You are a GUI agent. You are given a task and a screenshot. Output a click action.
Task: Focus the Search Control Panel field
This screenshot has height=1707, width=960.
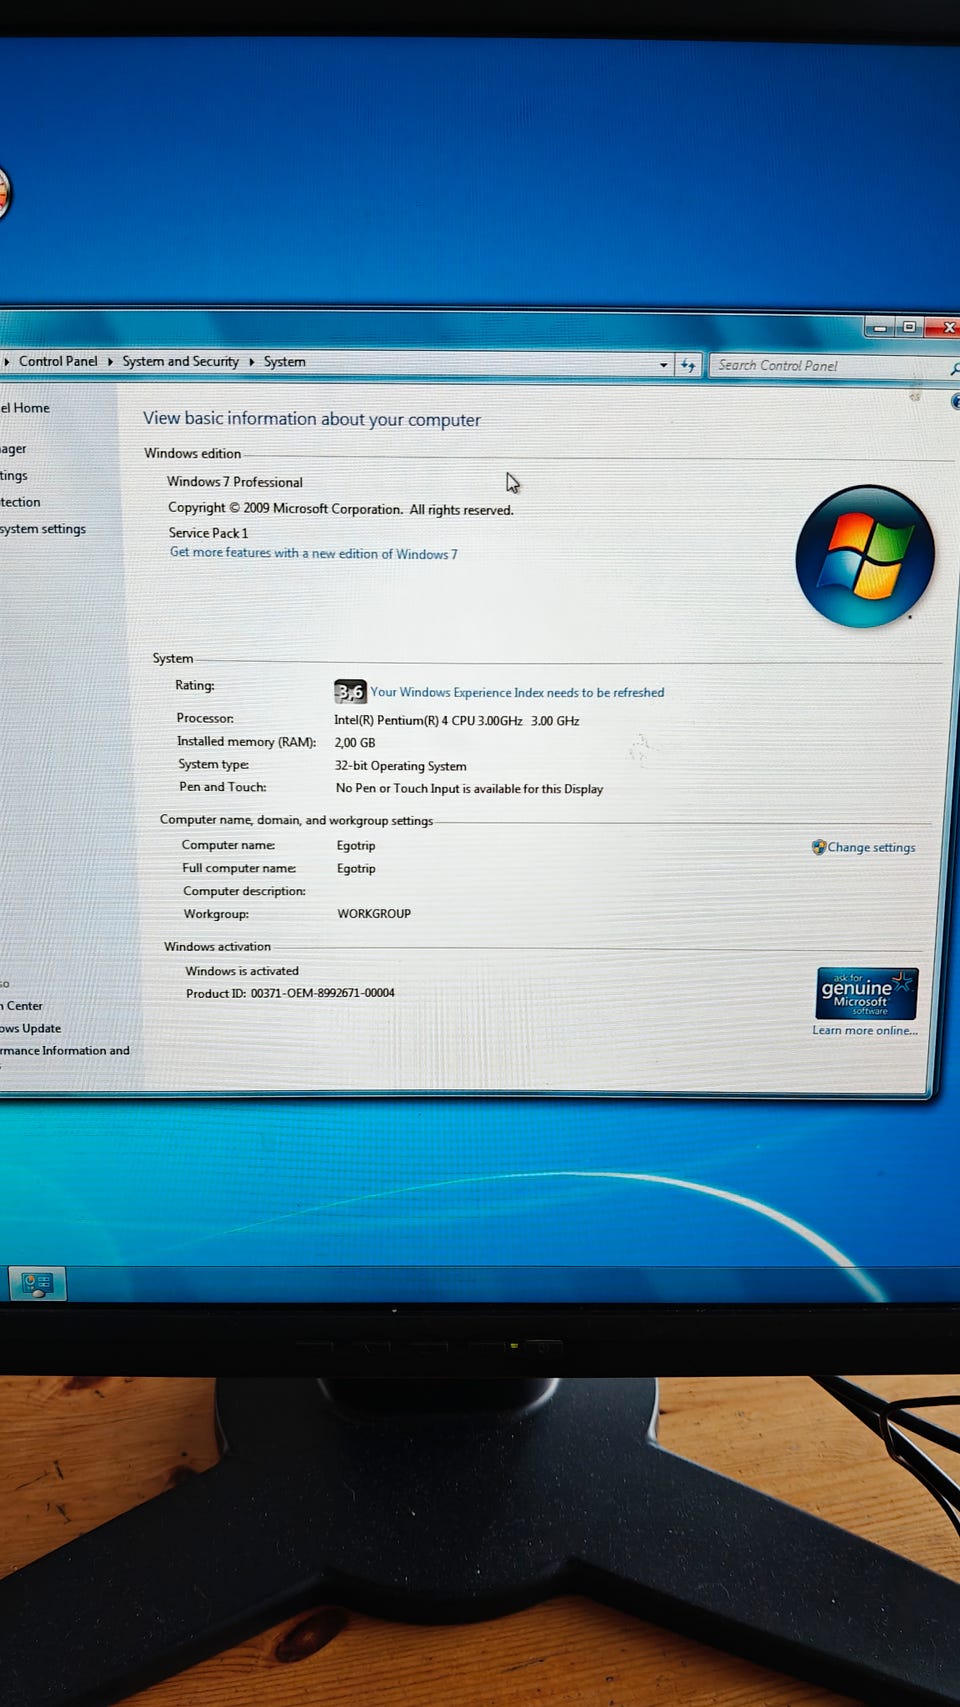point(828,366)
